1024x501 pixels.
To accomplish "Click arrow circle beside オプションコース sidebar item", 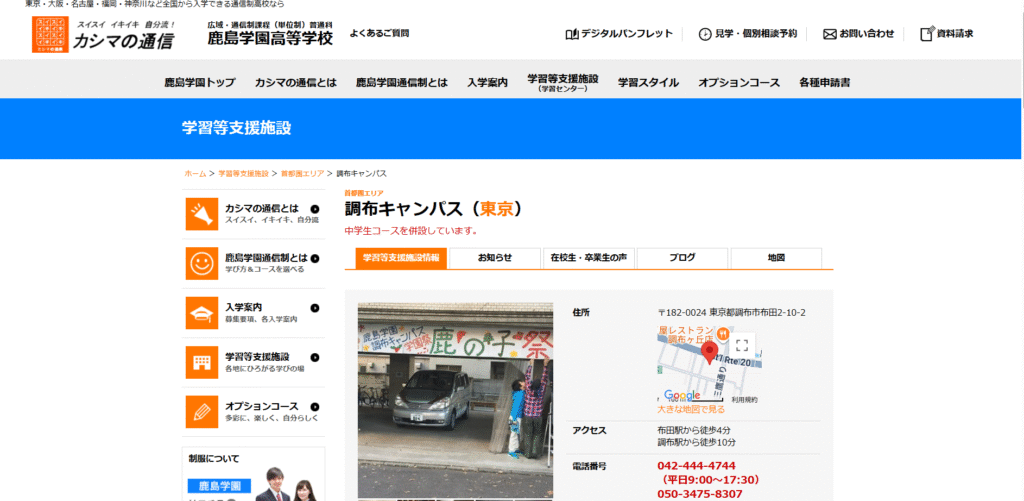I will pos(315,406).
